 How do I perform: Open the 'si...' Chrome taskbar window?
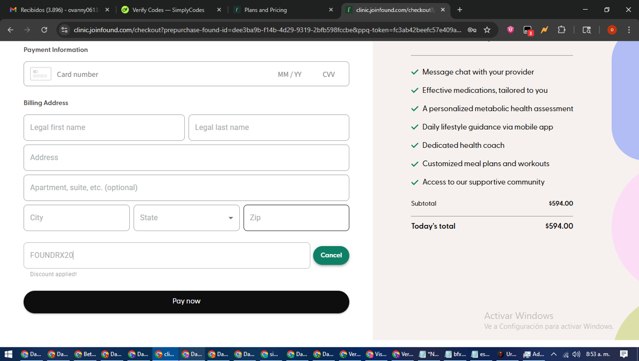coord(272,354)
